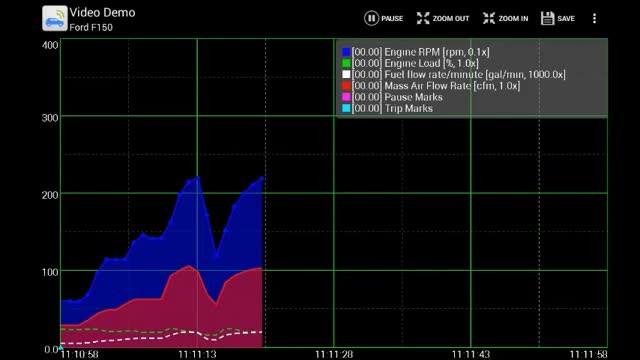640x360 pixels.
Task: Select the blue Engine RPM swatch
Action: point(346,52)
